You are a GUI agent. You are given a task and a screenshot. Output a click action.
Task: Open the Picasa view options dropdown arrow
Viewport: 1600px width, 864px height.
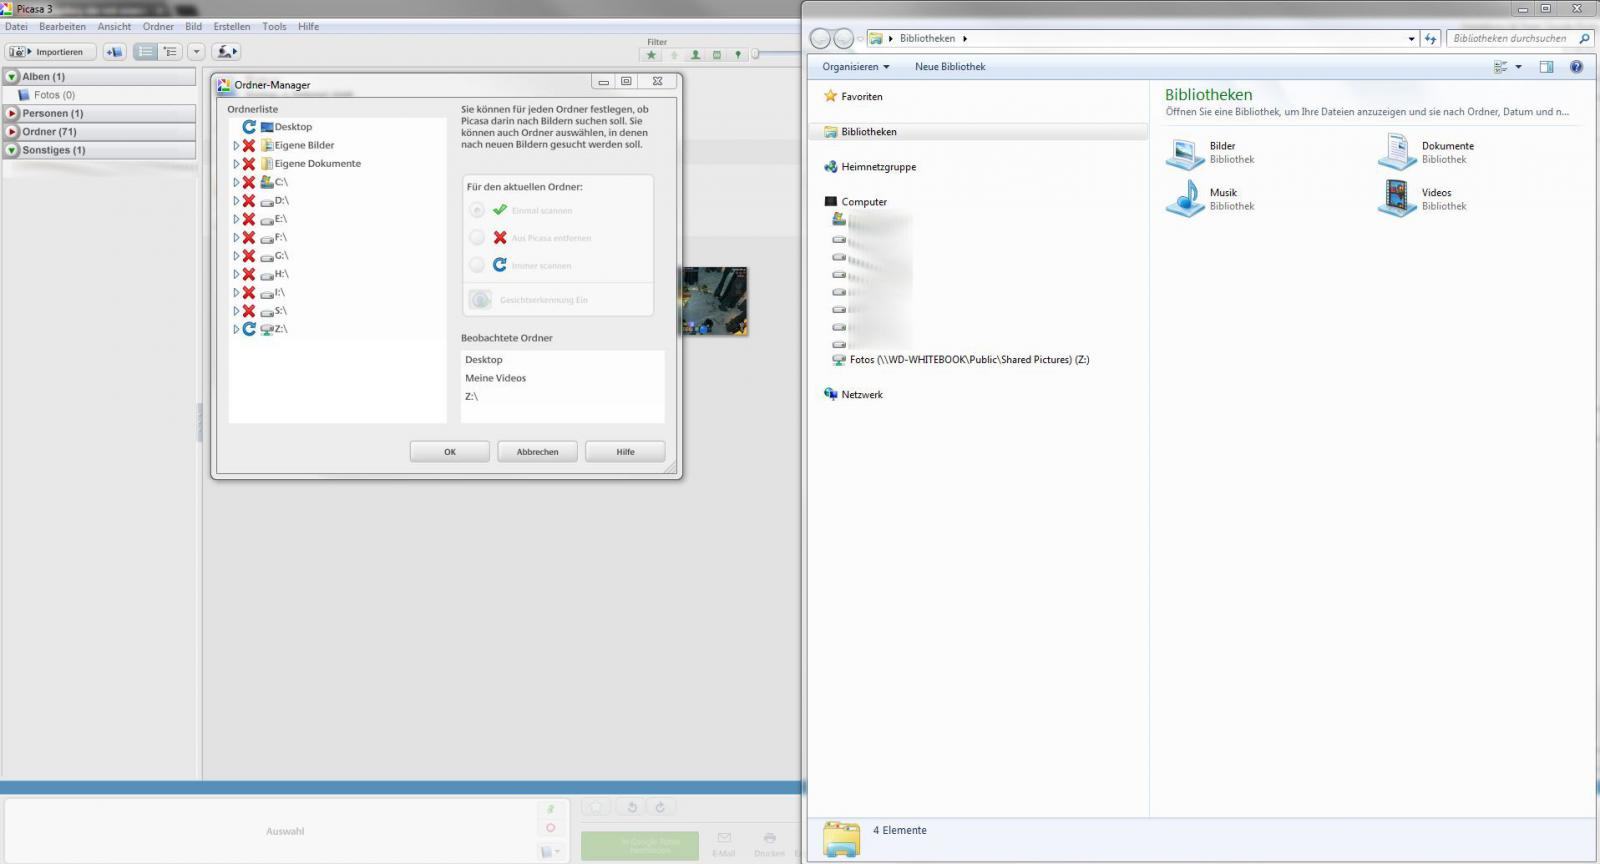point(196,52)
